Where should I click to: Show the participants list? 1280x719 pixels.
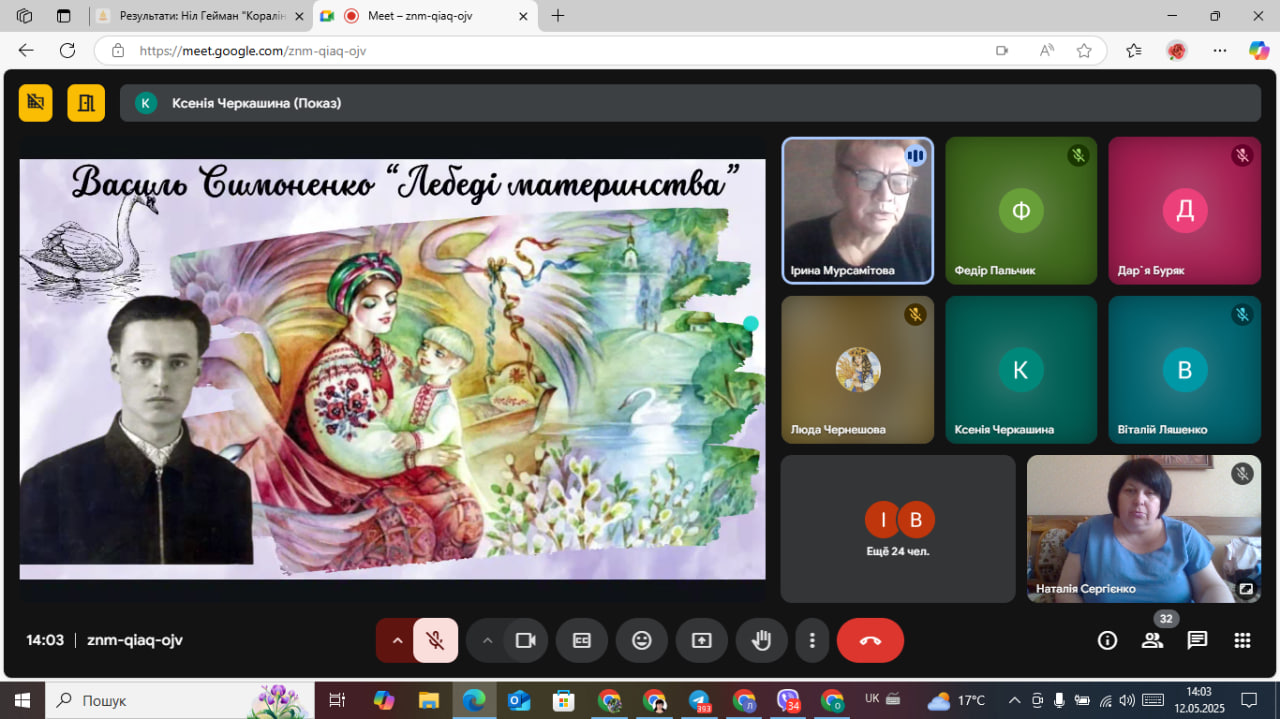click(1152, 640)
